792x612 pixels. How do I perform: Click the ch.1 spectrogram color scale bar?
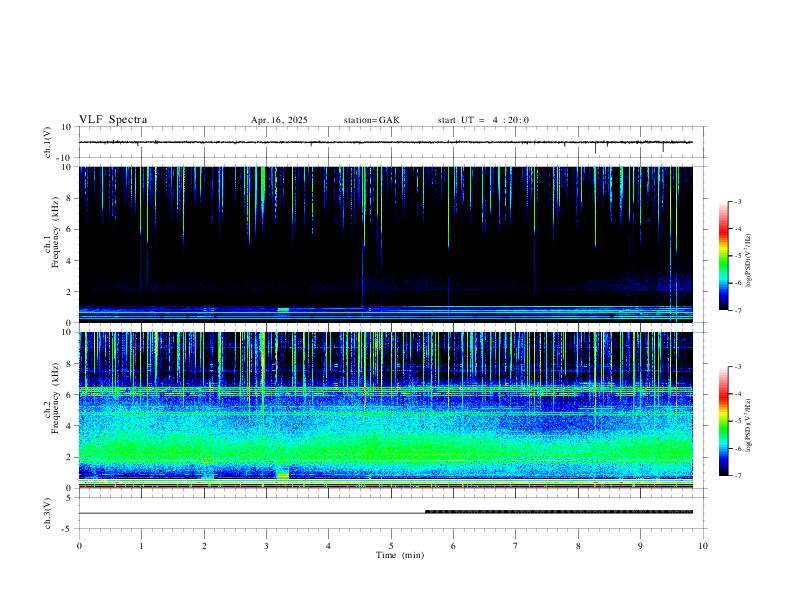pos(724,256)
